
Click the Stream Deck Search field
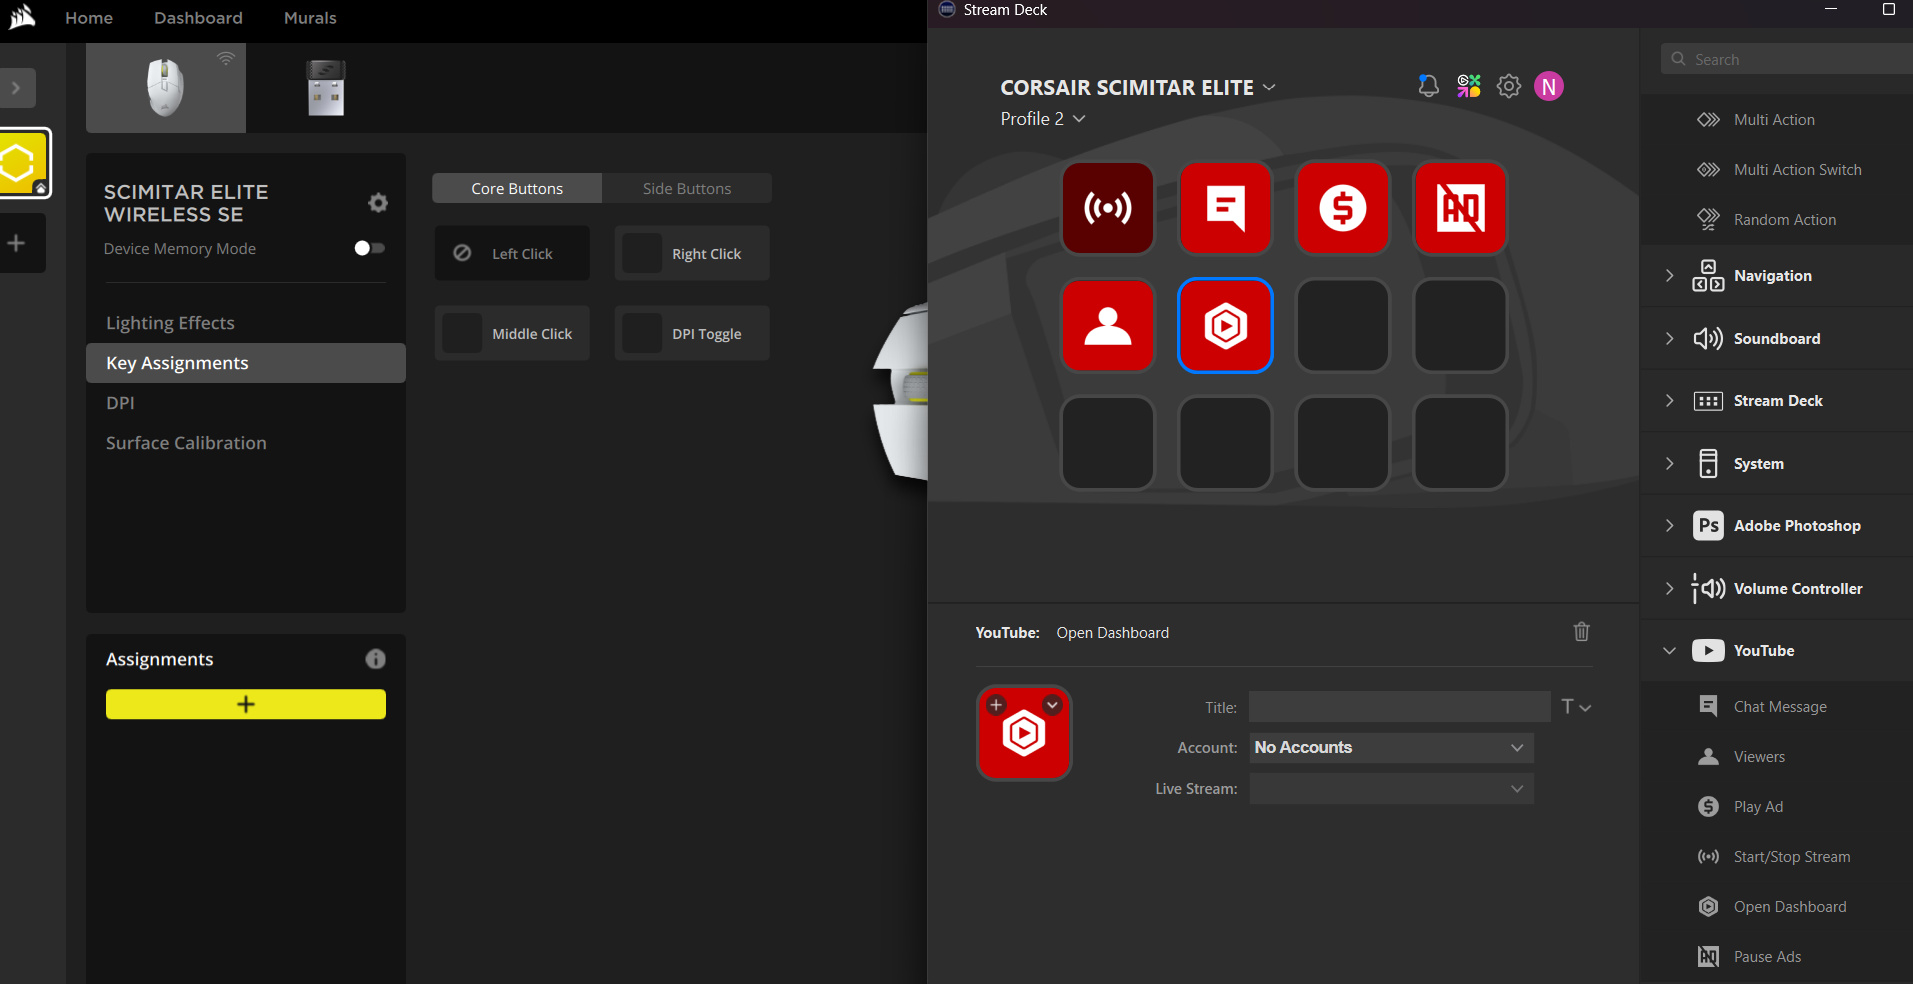point(1786,59)
